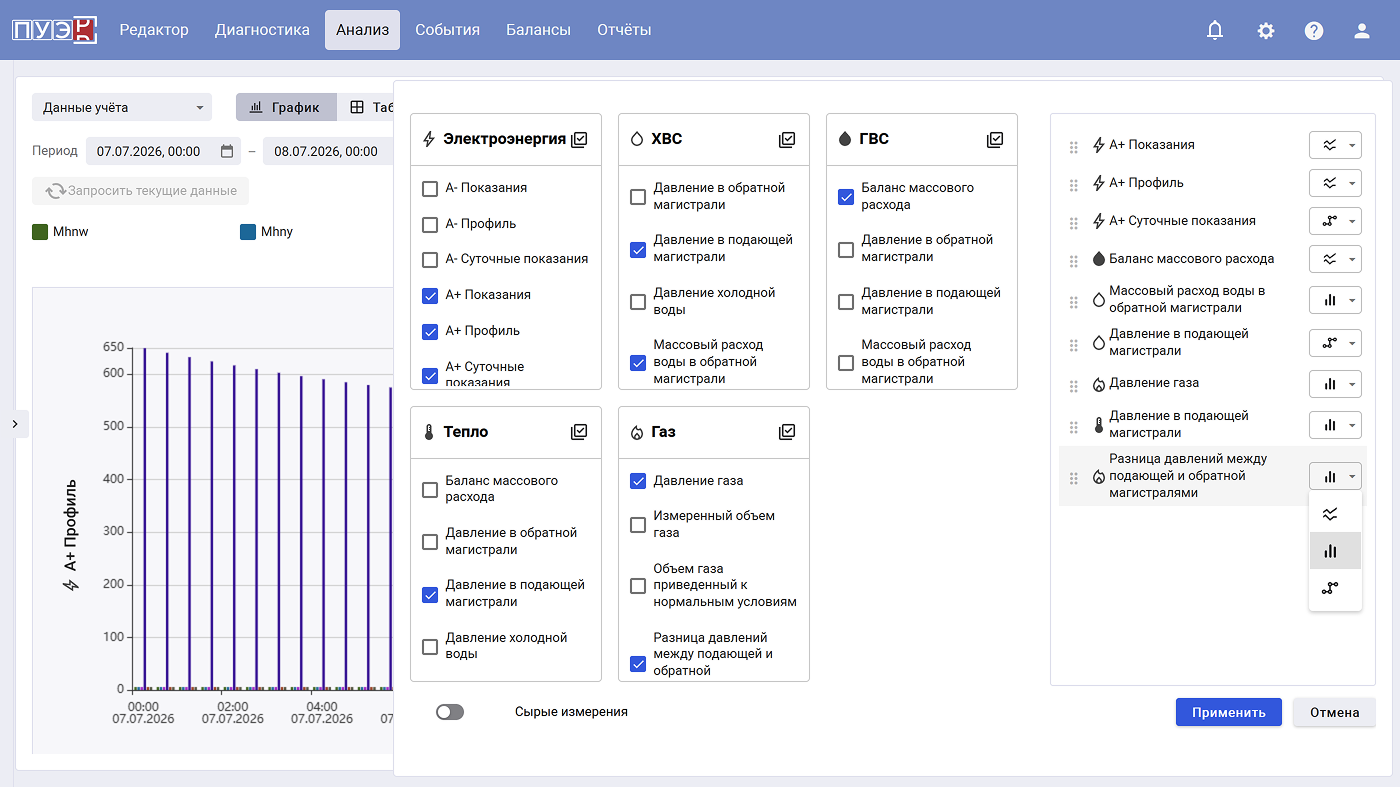The width and height of the screenshot is (1400, 787).
Task: Open the user profile icon
Action: coord(1361,30)
